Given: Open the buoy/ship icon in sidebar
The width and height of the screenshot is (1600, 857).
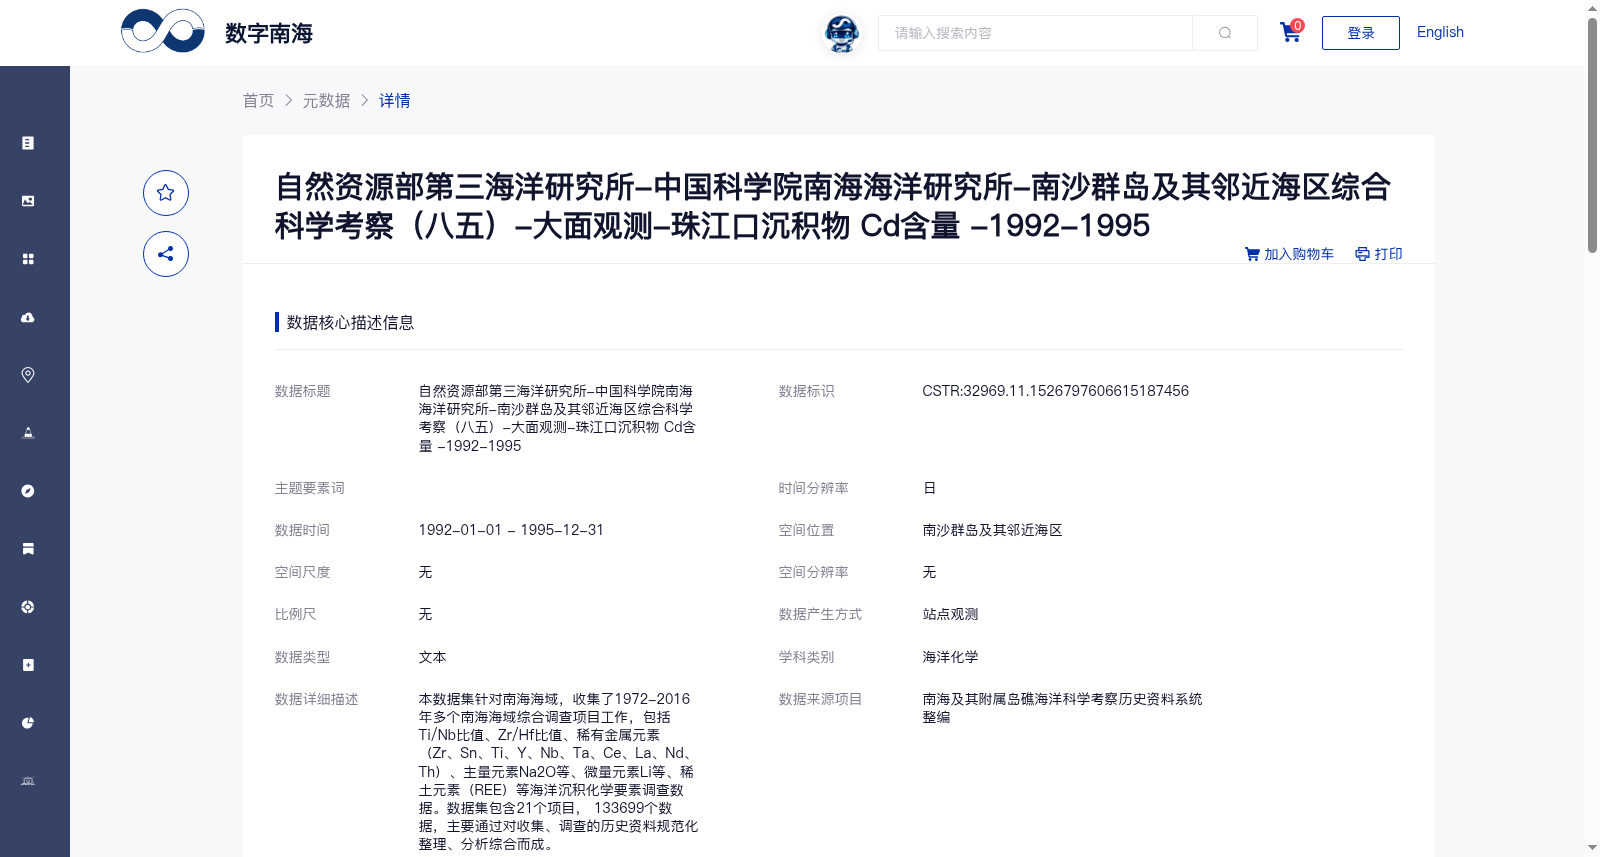Looking at the screenshot, I should tap(28, 433).
